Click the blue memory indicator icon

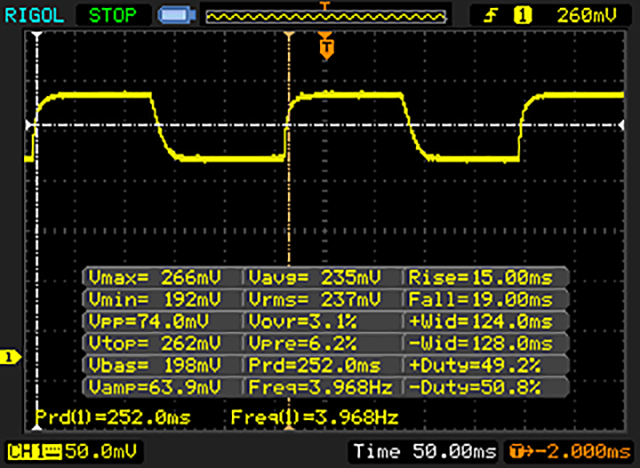tap(176, 16)
